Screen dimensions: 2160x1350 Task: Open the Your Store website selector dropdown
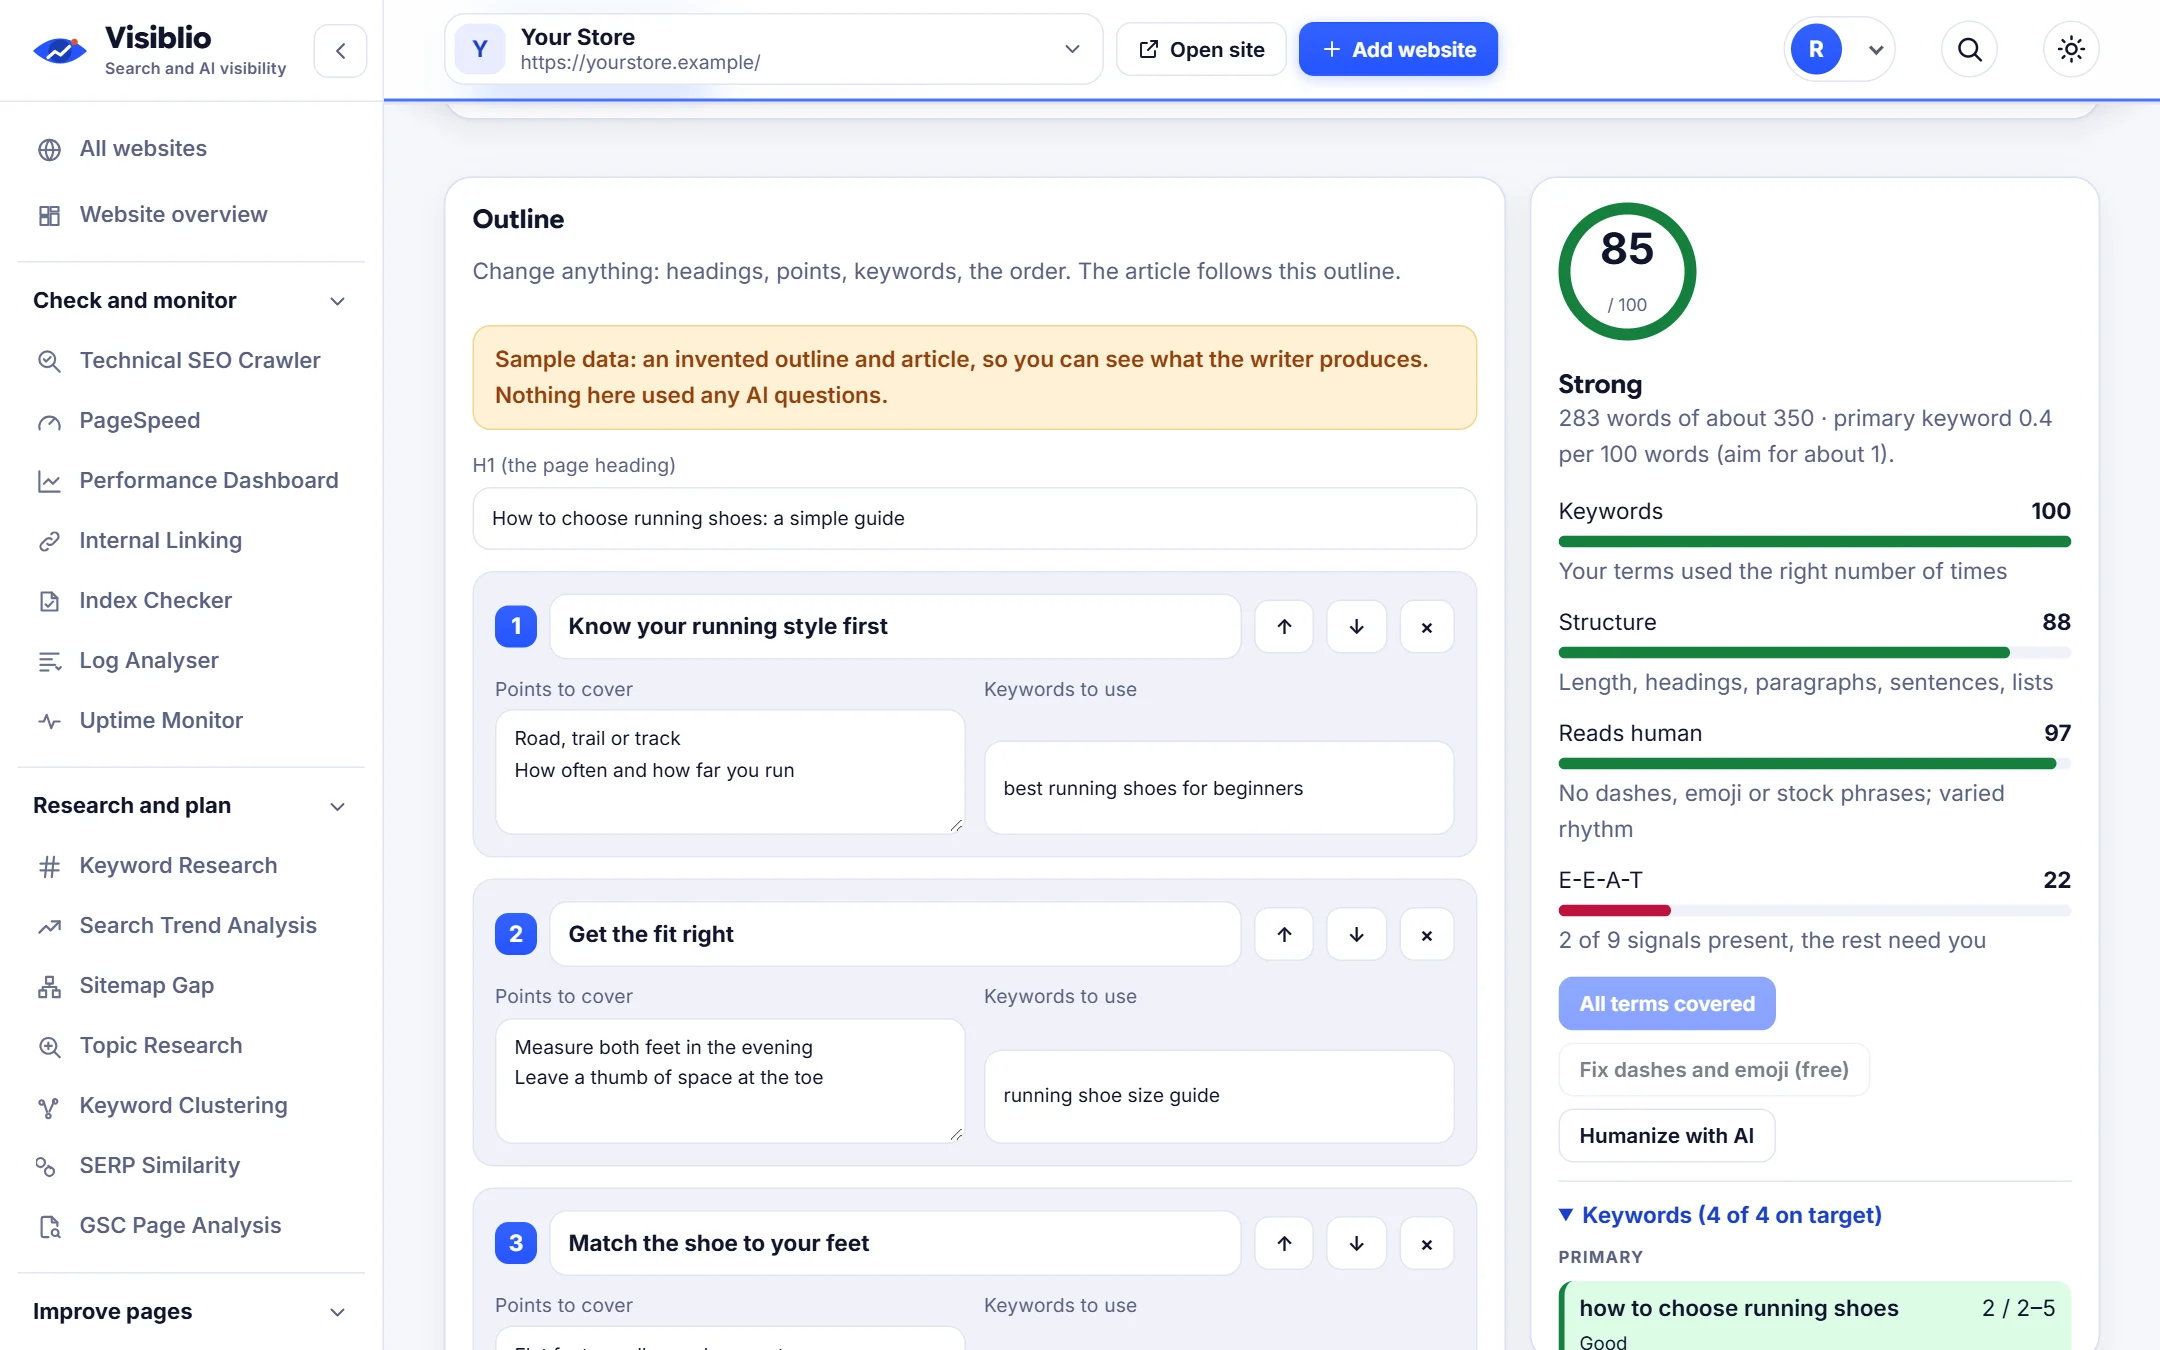(x=773, y=49)
